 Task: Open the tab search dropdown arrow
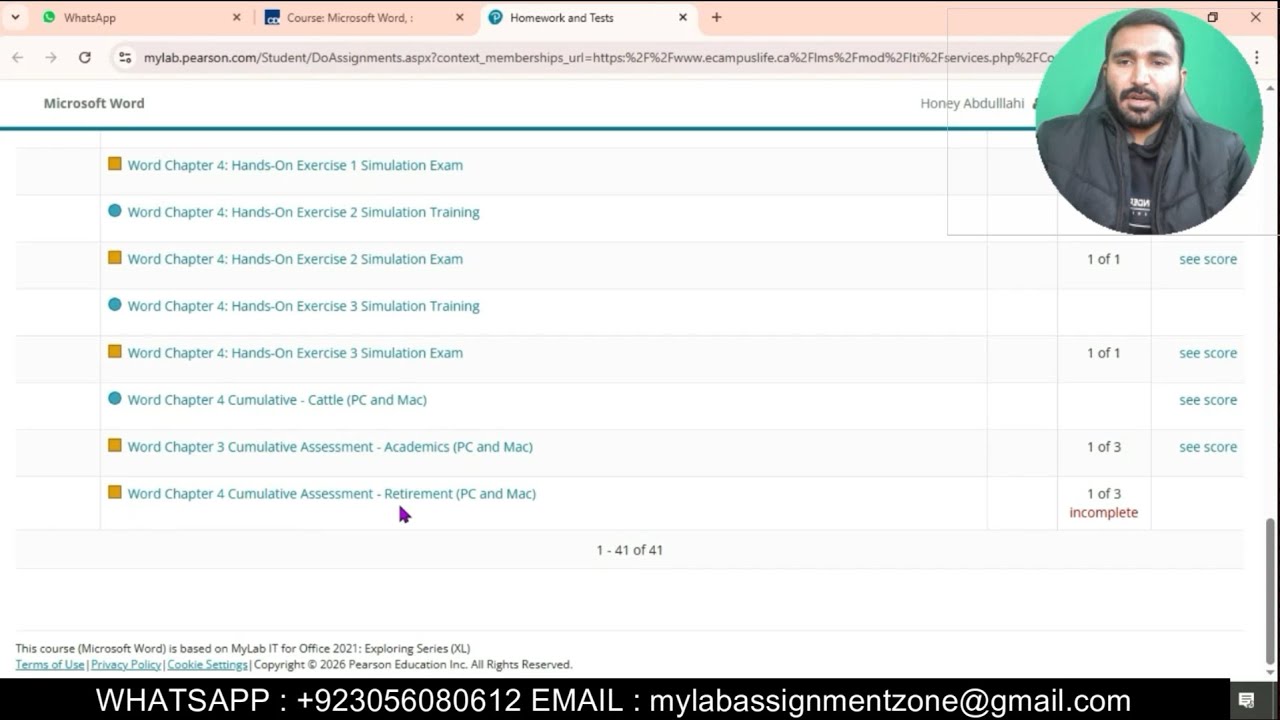15,17
